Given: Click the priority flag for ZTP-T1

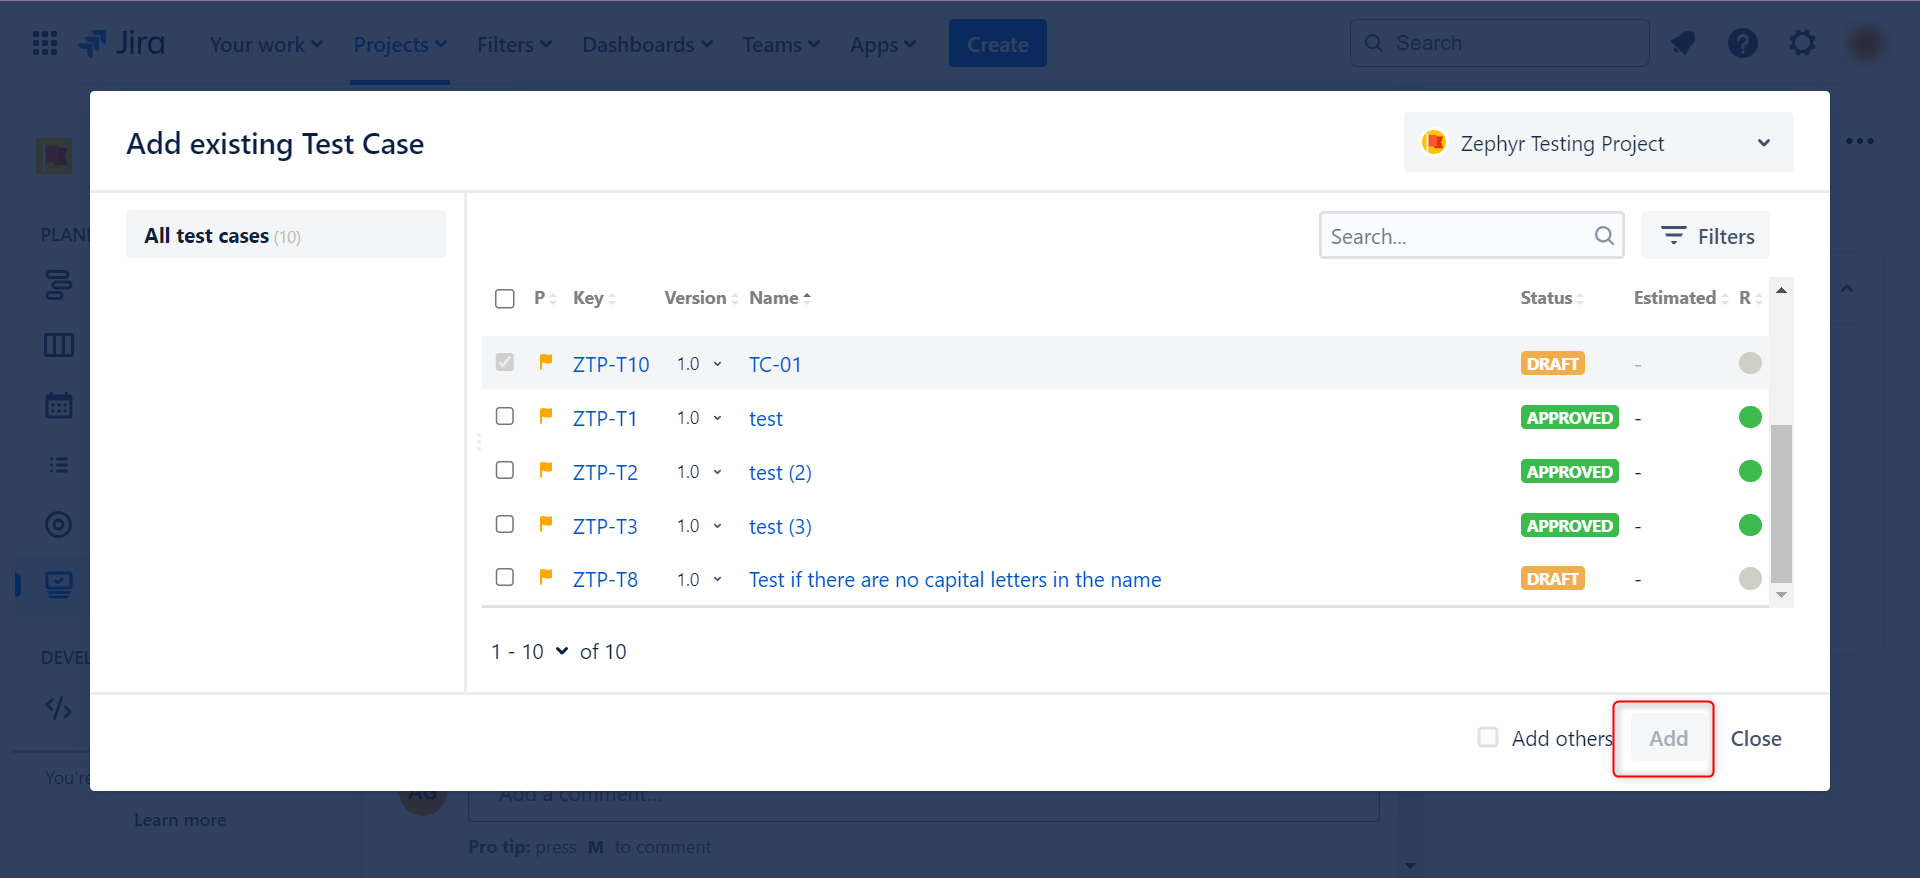Looking at the screenshot, I should [546, 416].
